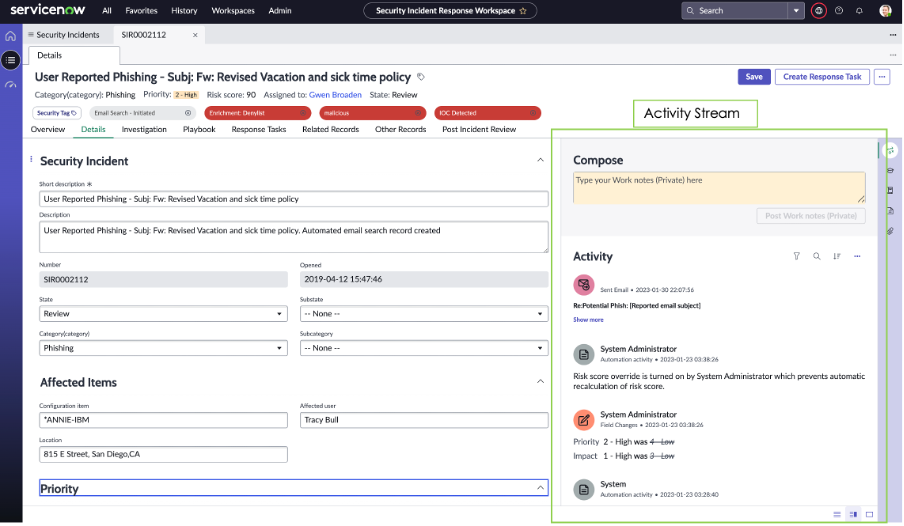Viewport: 904px width, 526px height.
Task: Select the activity stream icon in right sidebar
Action: coord(891,151)
